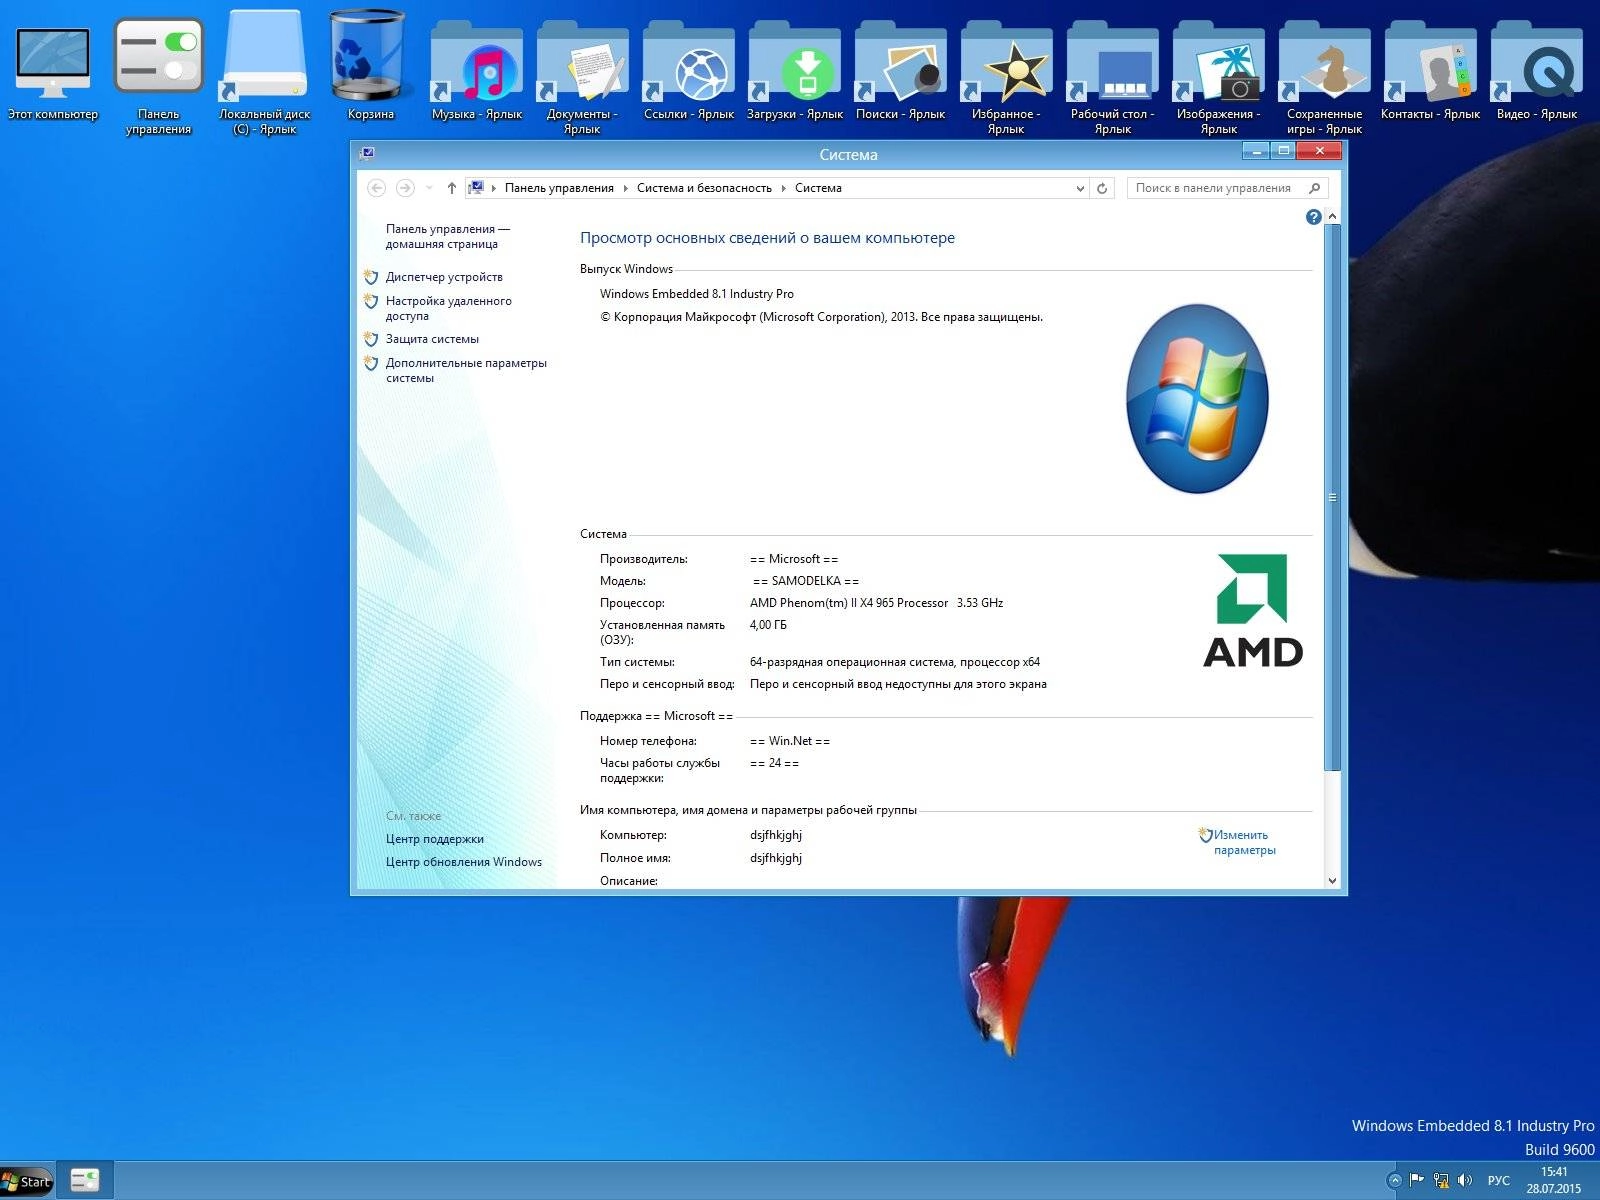This screenshot has width=1600, height=1200.
Task: Click the '4,00 ГБ' memory value
Action: (768, 625)
